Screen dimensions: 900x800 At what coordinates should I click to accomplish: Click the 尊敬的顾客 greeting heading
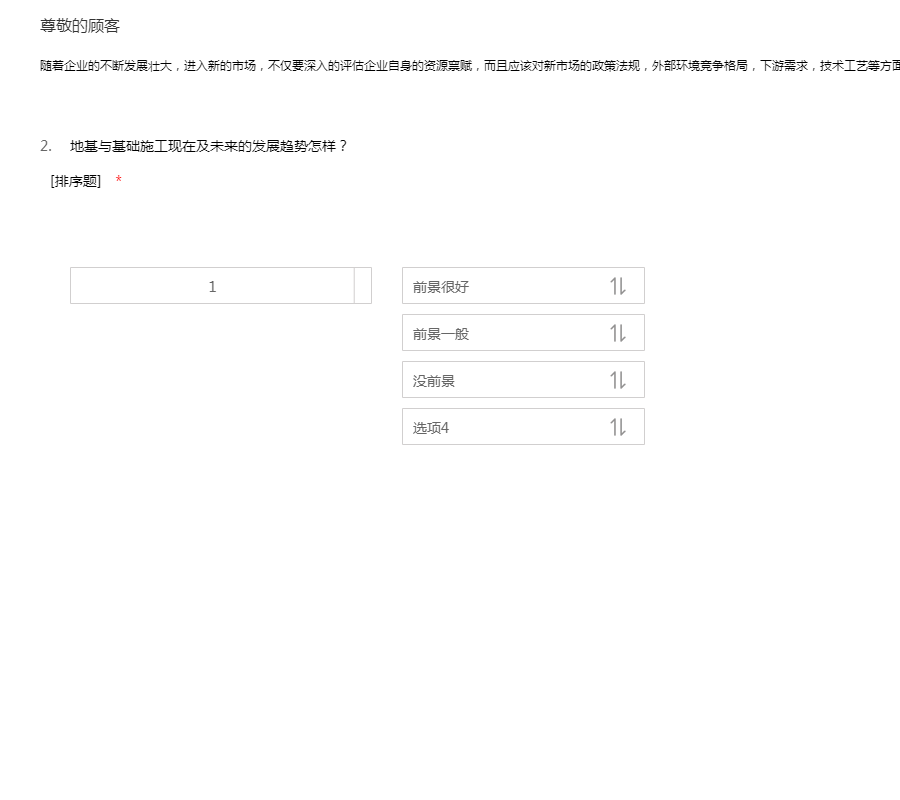(80, 26)
